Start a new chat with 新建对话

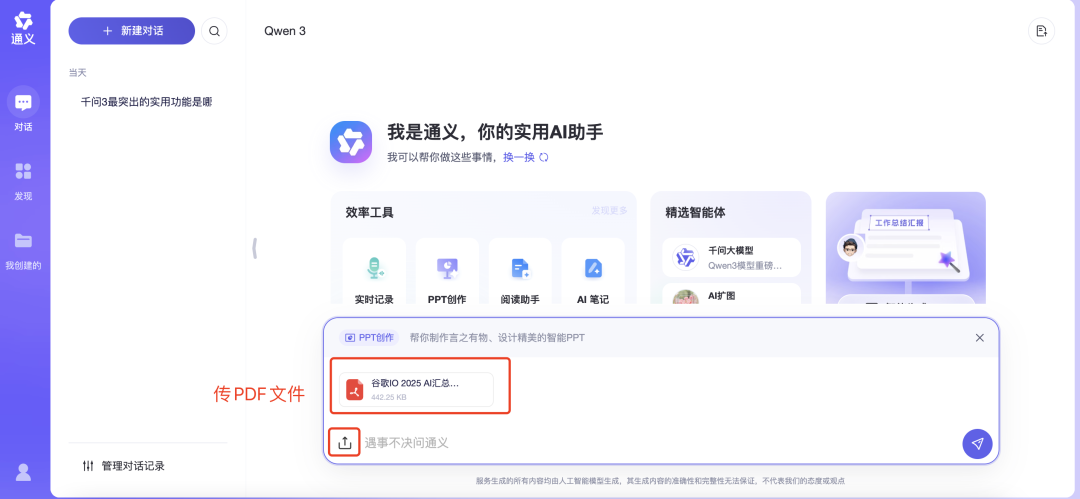[x=132, y=31]
